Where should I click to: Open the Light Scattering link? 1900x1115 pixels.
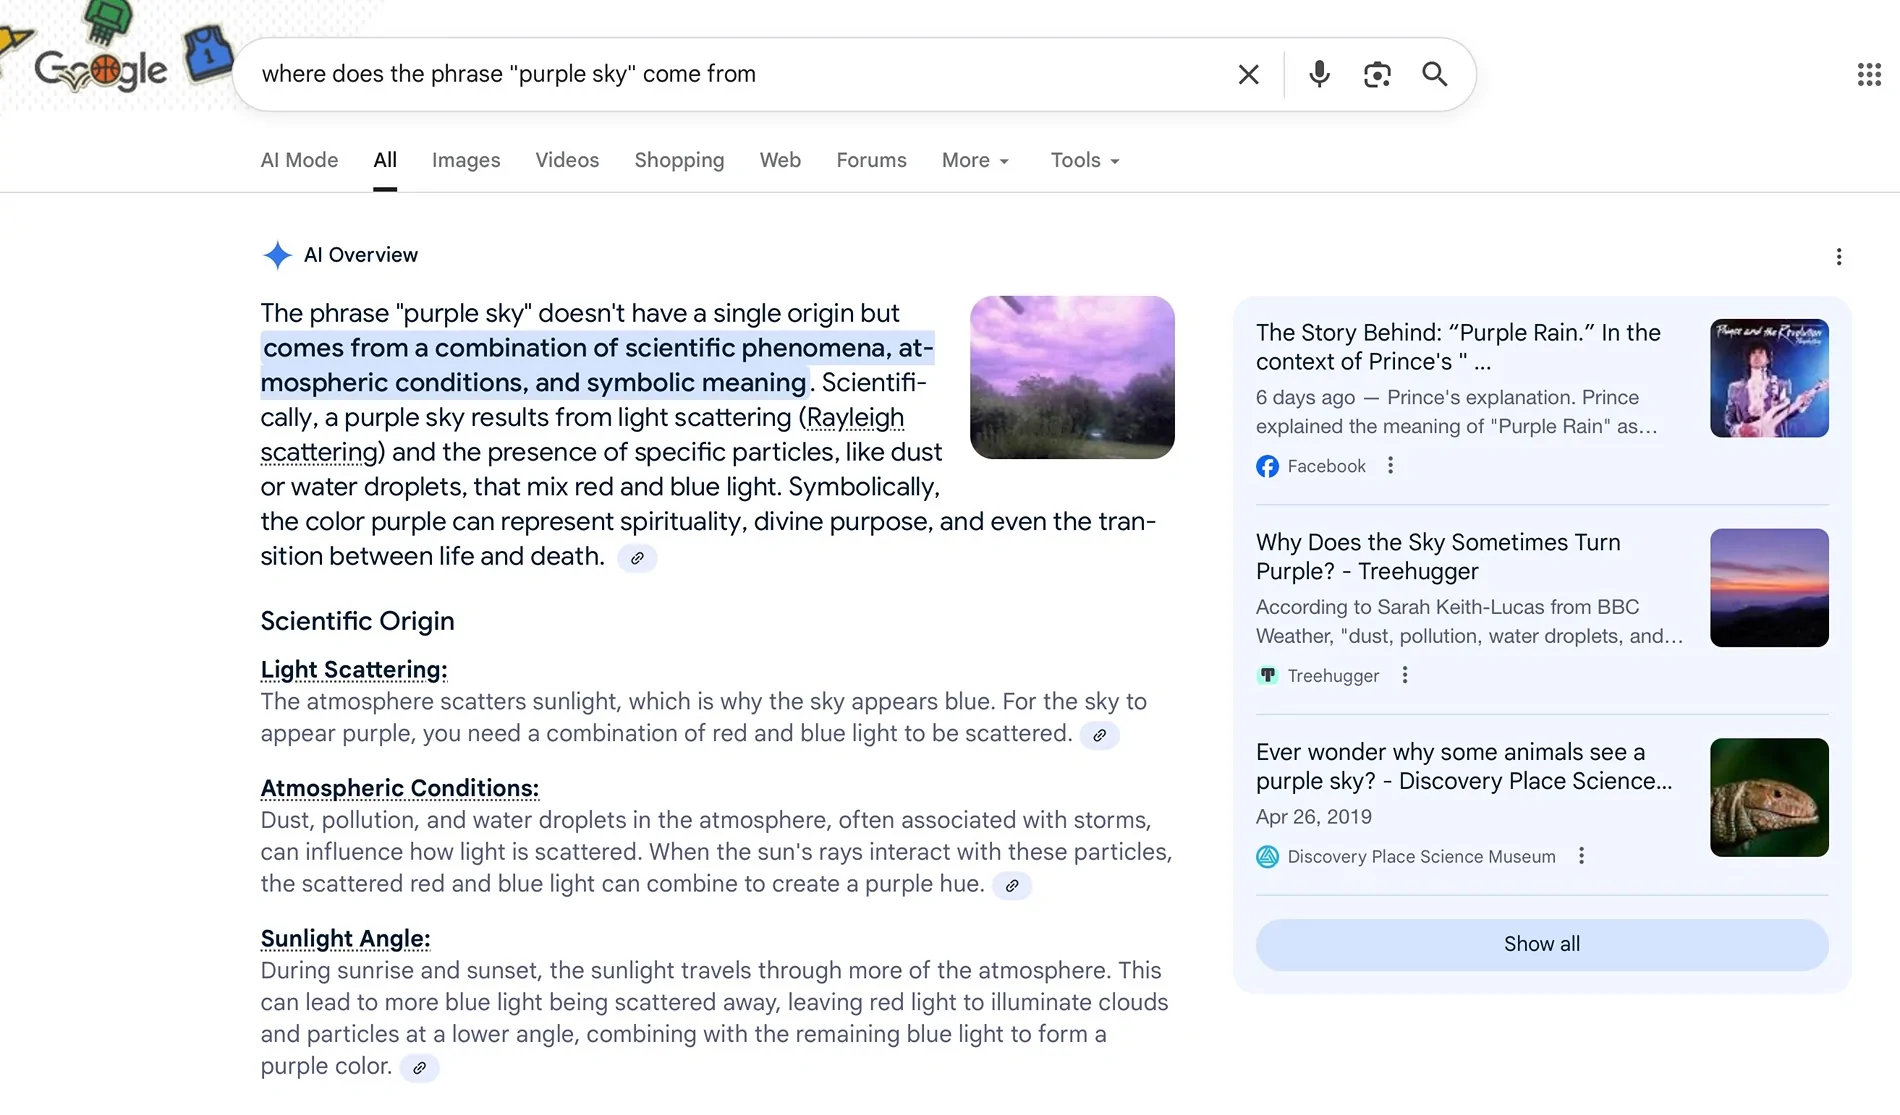(354, 670)
